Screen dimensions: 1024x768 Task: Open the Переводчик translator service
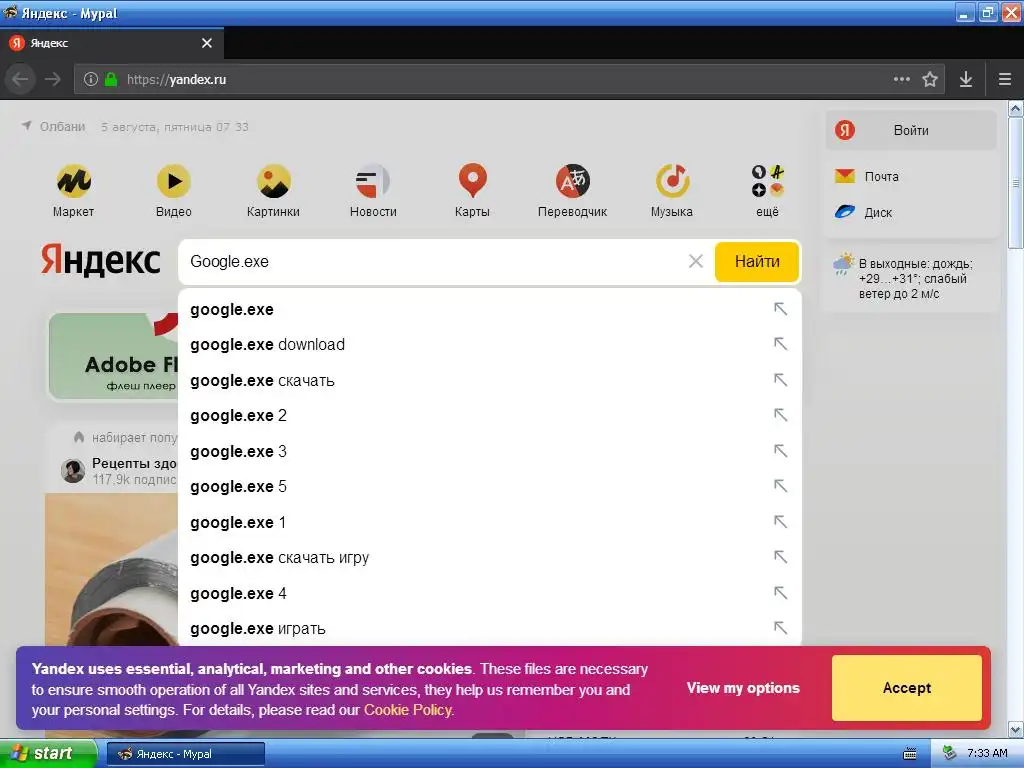tap(573, 182)
